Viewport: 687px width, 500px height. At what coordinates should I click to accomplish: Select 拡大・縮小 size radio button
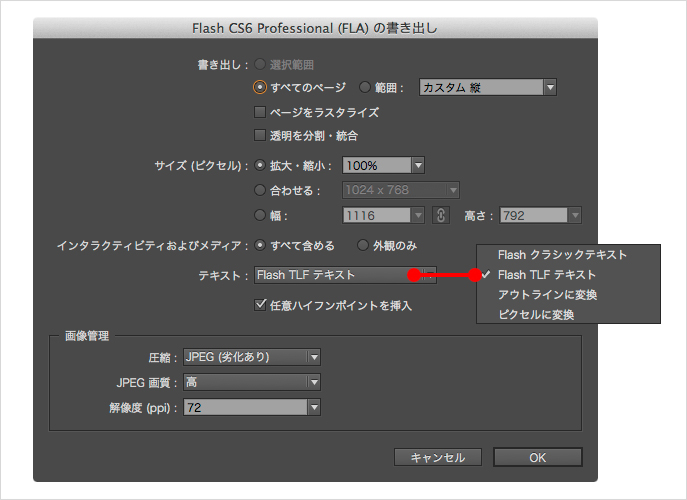click(260, 165)
